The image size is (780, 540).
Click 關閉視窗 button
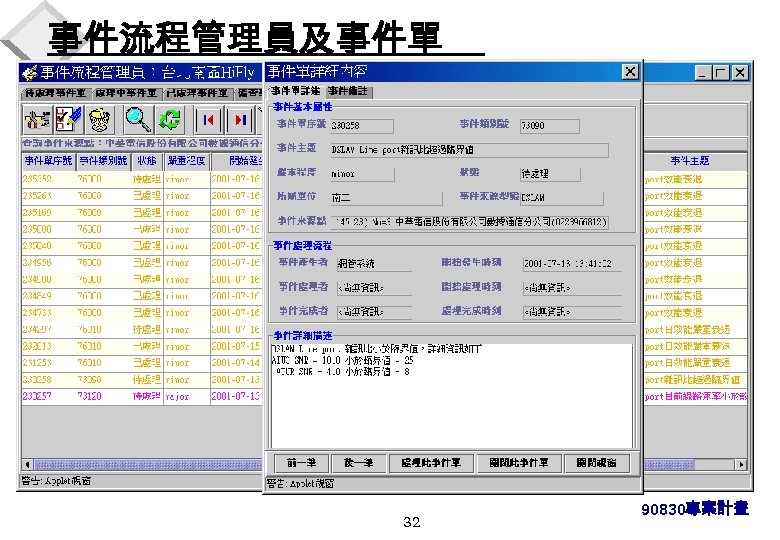point(597,463)
